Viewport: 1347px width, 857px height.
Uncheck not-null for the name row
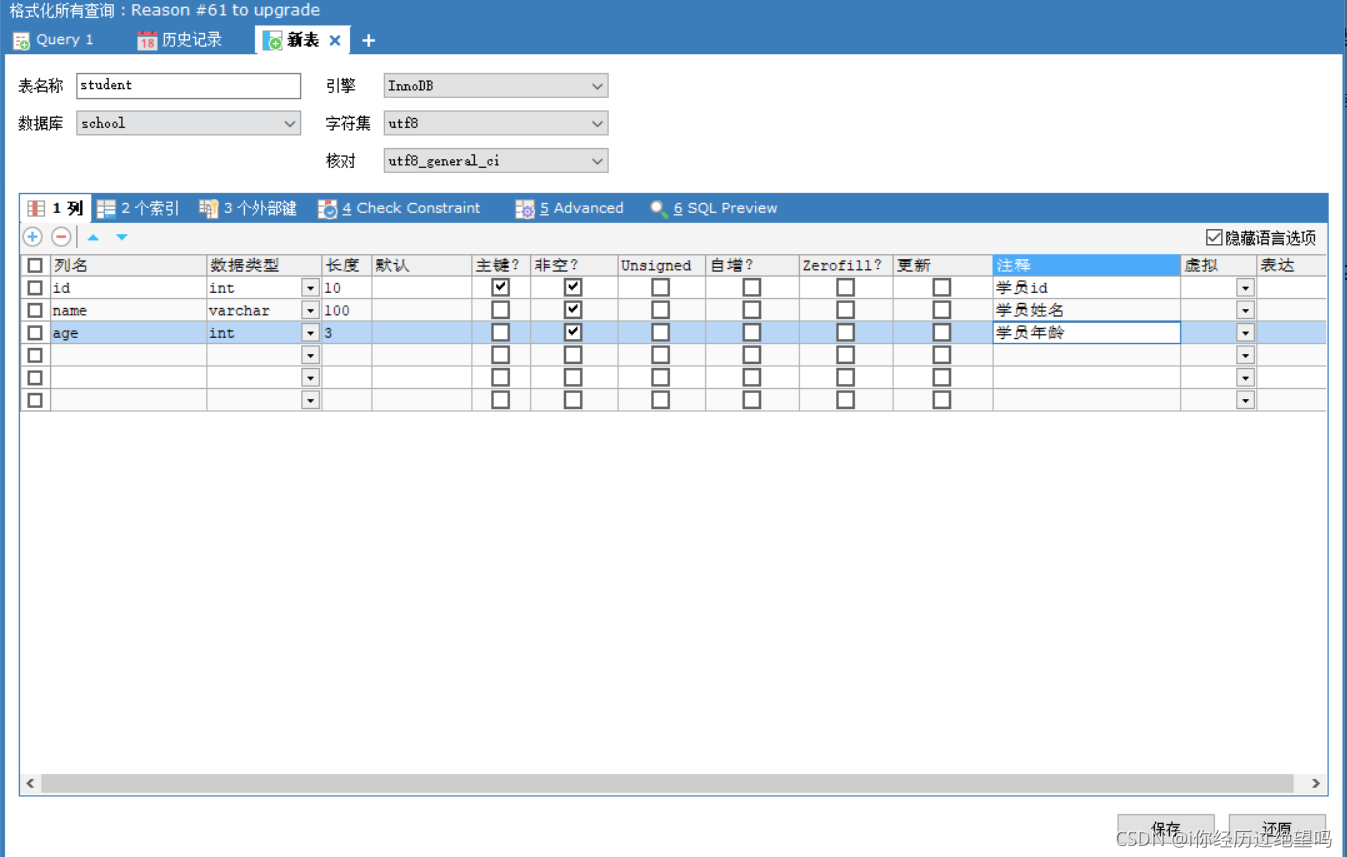tap(573, 310)
